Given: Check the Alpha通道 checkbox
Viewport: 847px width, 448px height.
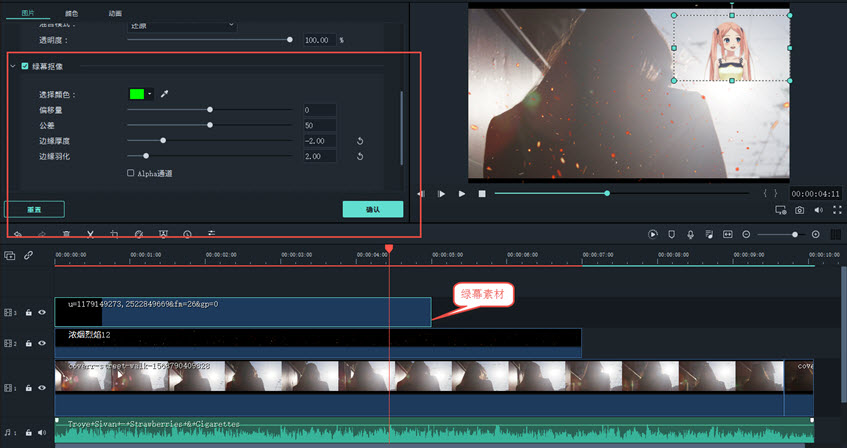Looking at the screenshot, I should [x=131, y=173].
